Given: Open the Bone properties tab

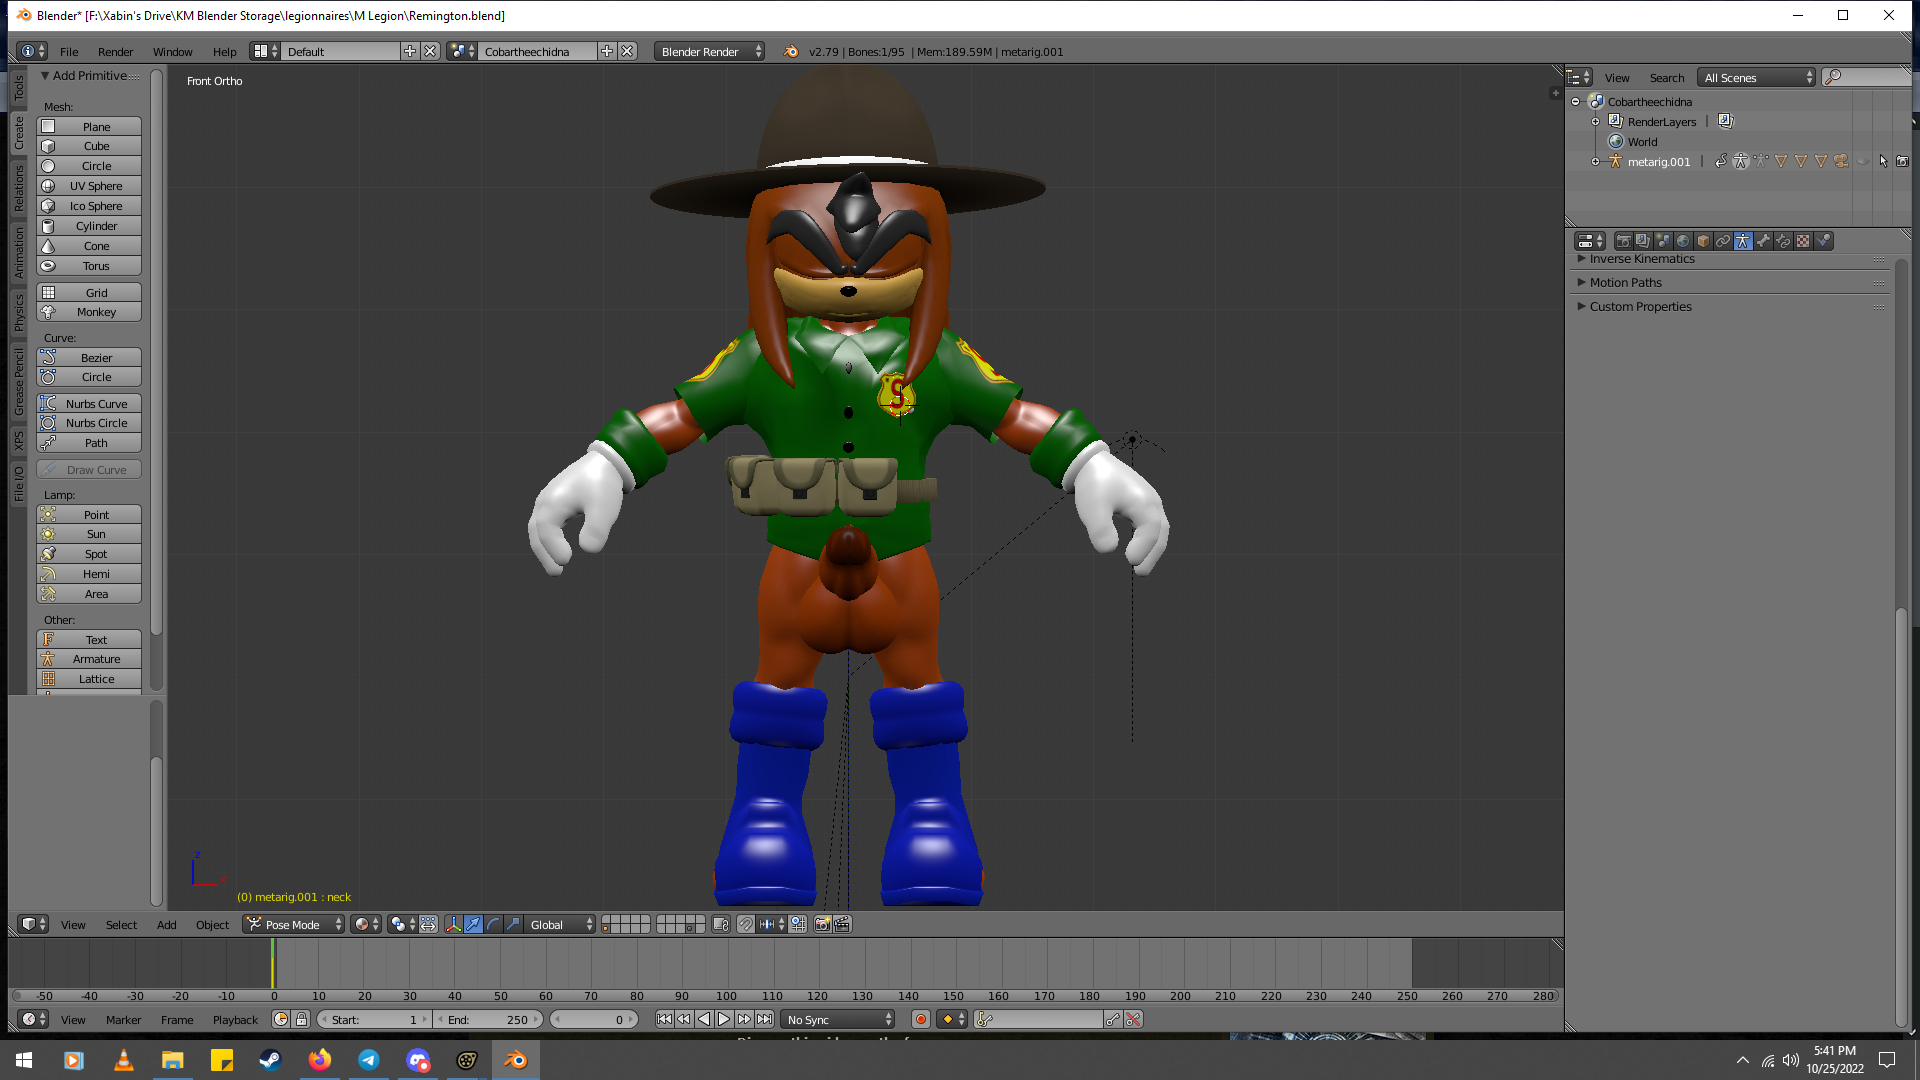Looking at the screenshot, I should click(x=1763, y=241).
